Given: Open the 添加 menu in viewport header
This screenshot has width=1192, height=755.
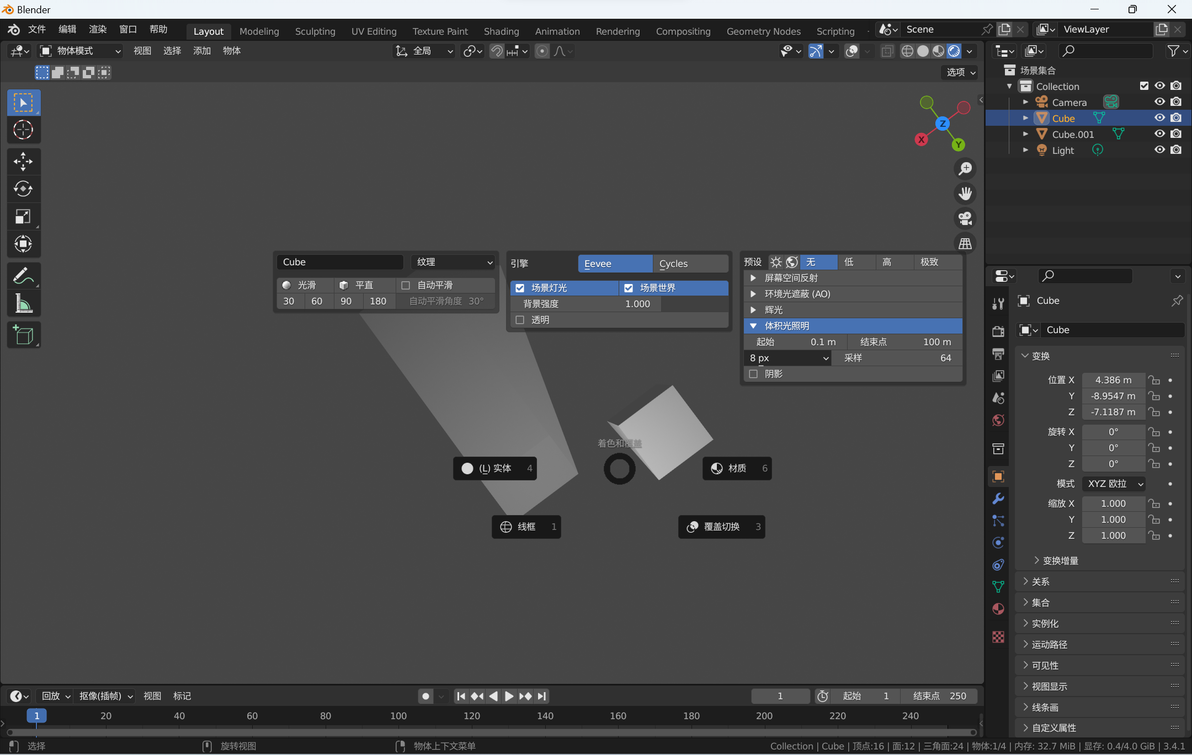Looking at the screenshot, I should (x=201, y=51).
